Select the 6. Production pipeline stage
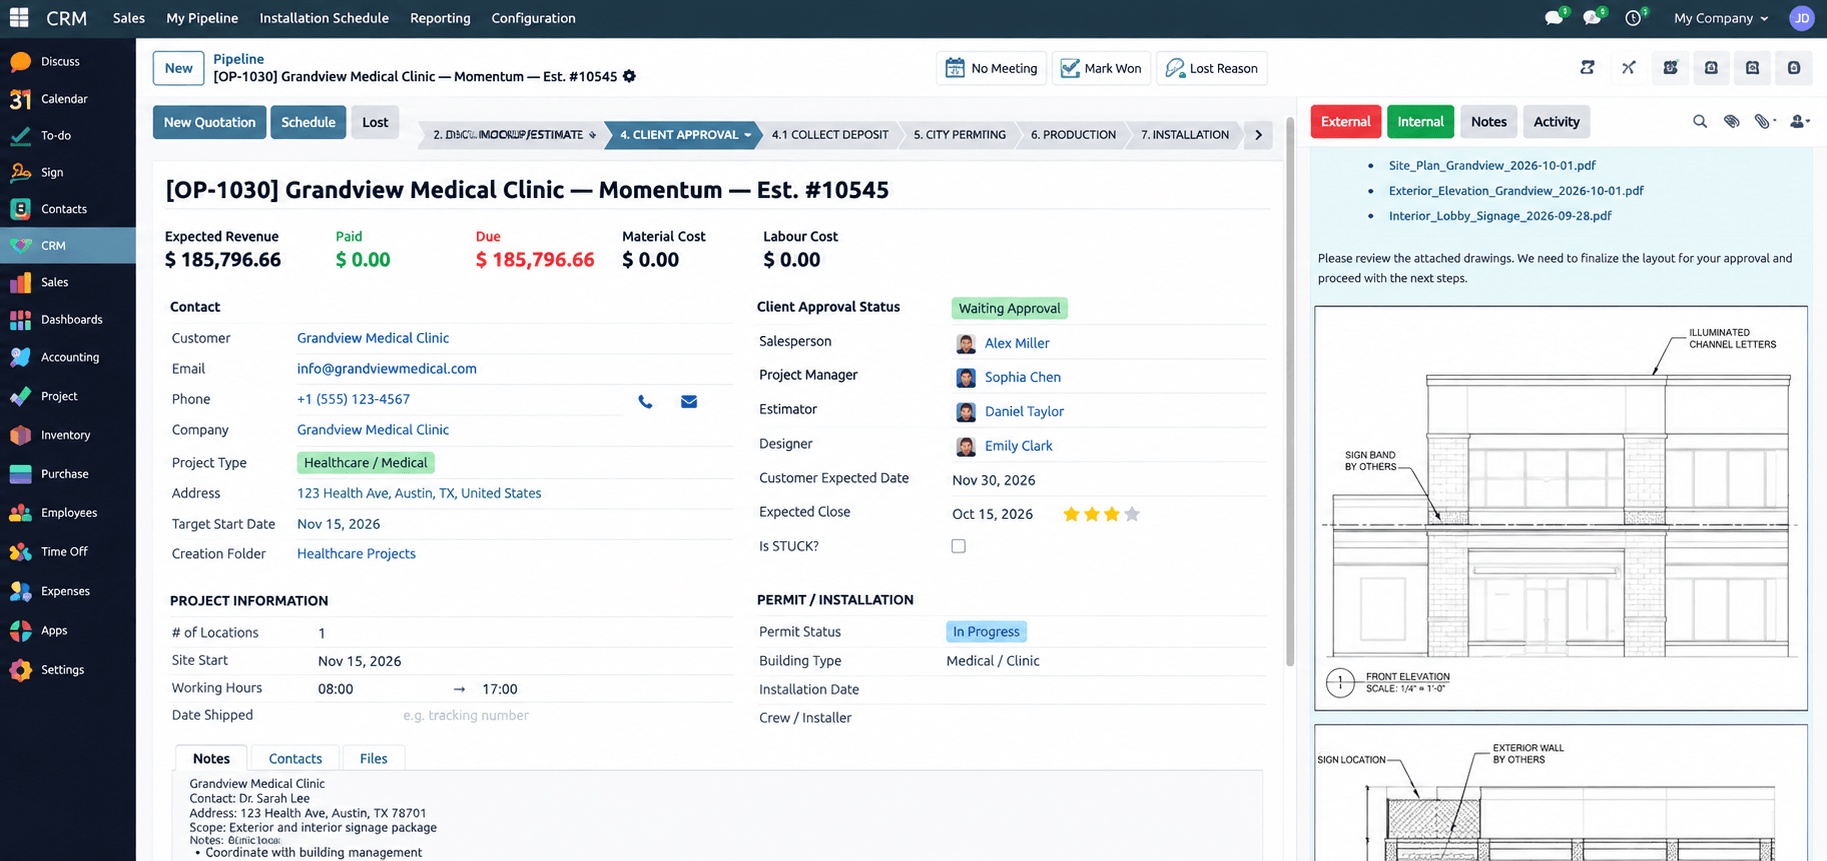The height and width of the screenshot is (861, 1827). pos(1073,135)
